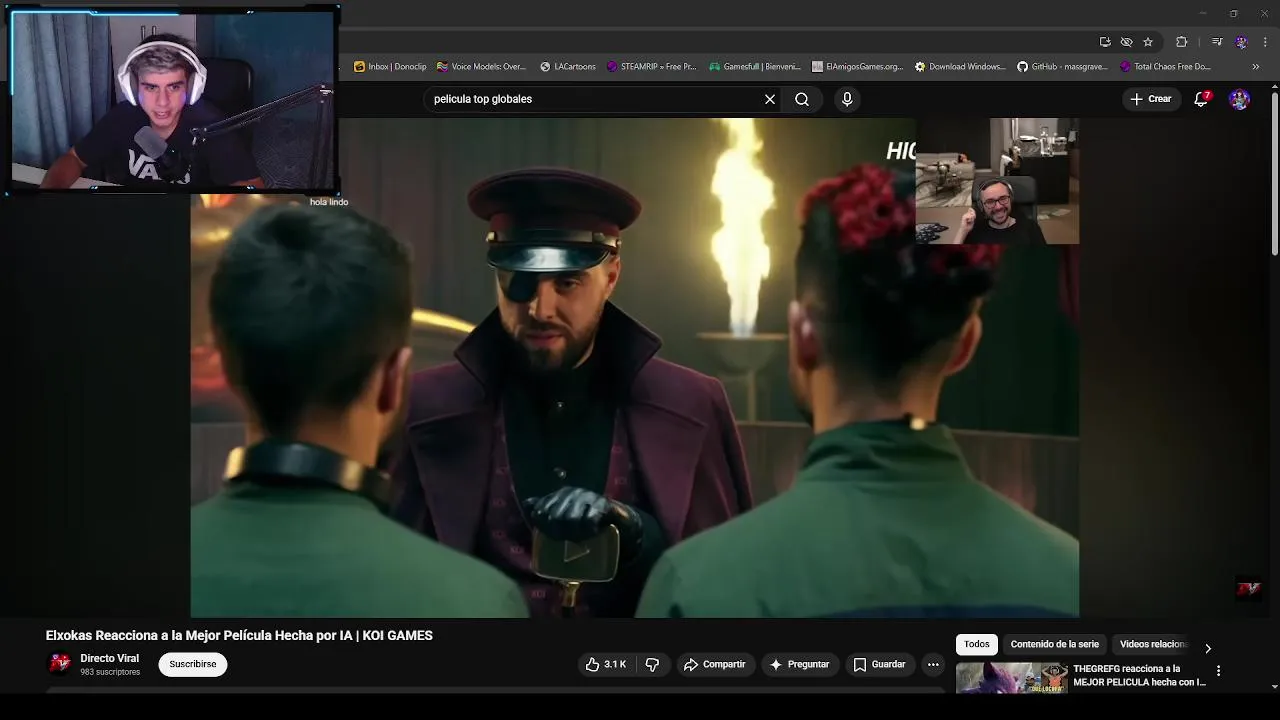Click the crossed-out eye tracking protection icon
1280x720 pixels.
pyautogui.click(x=1126, y=42)
